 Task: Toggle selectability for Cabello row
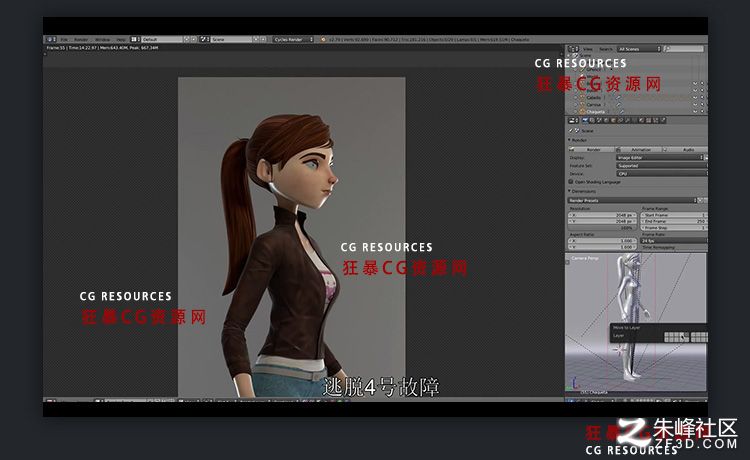[x=702, y=98]
